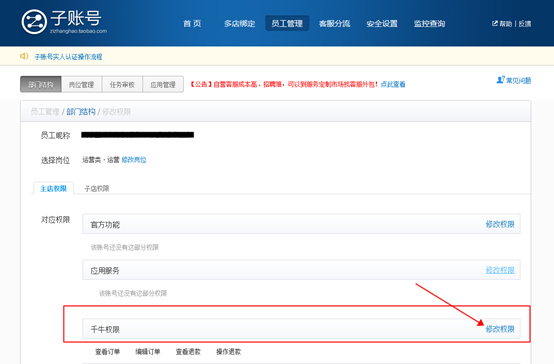The height and width of the screenshot is (364, 554).
Task: Click zizhanghao.taobao.com text under logo
Action: coord(78,31)
